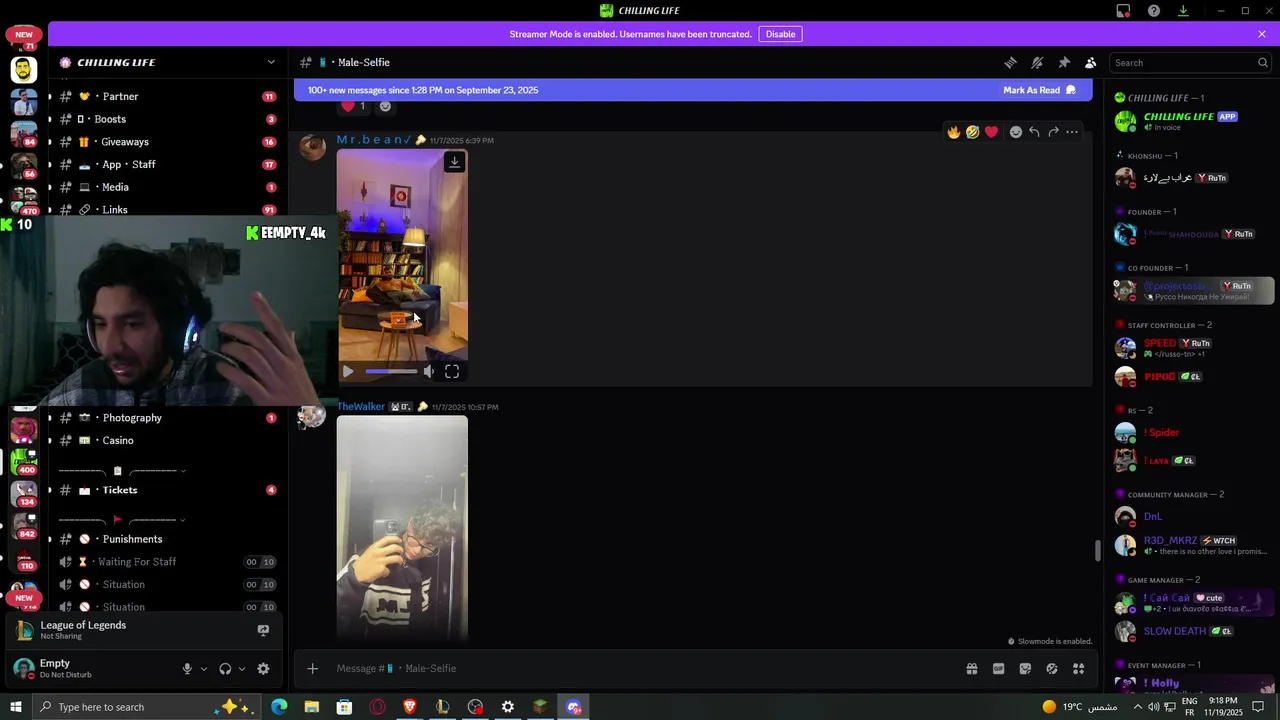Dismiss the Streamer Mode banner

[1262, 34]
